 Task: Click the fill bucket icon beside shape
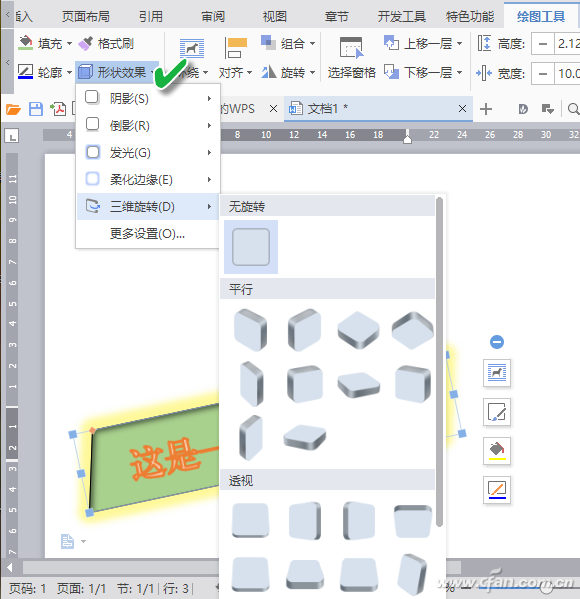497,450
